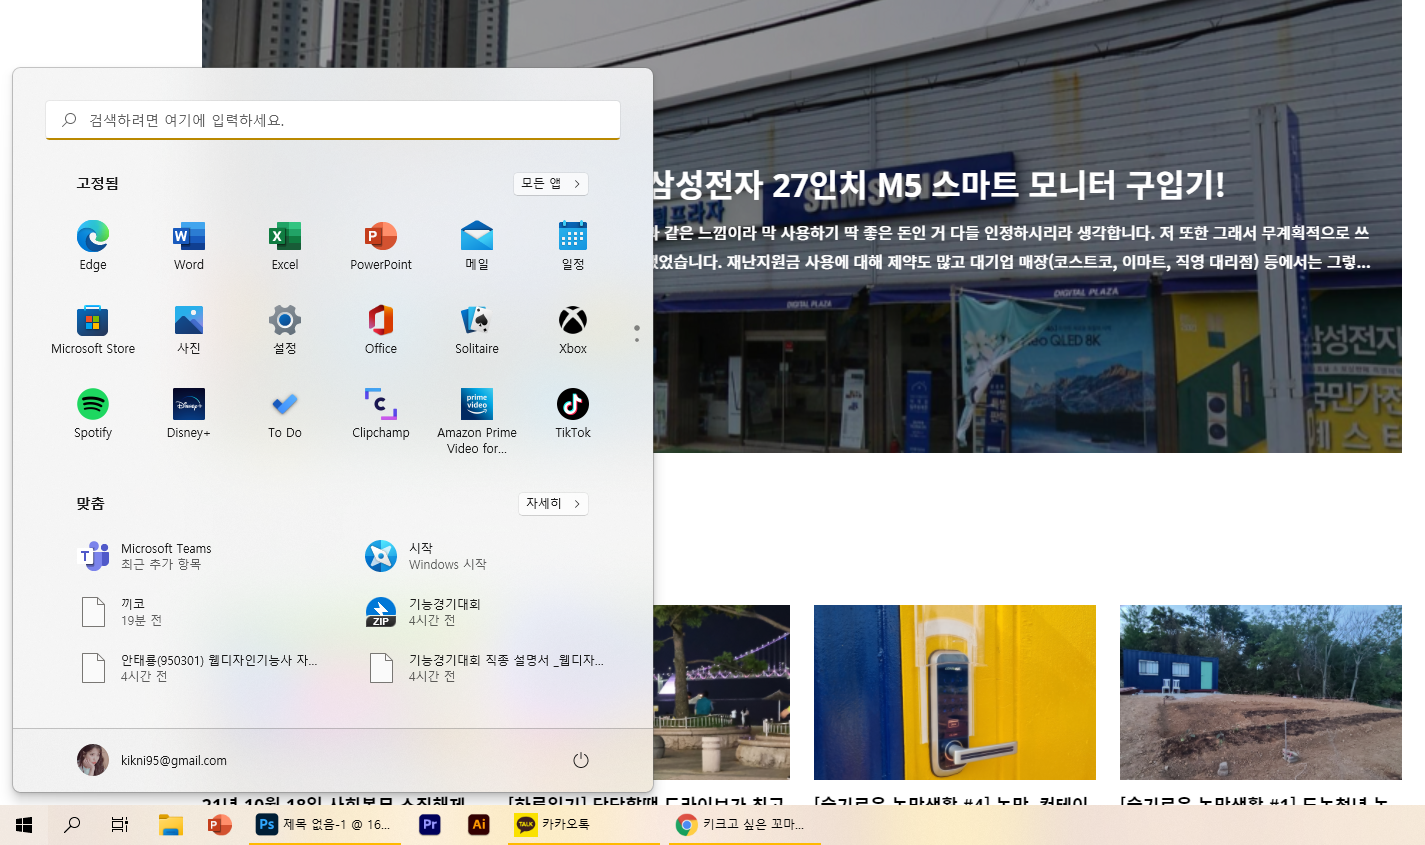Open the kikni95@gmail.com user account

[153, 760]
